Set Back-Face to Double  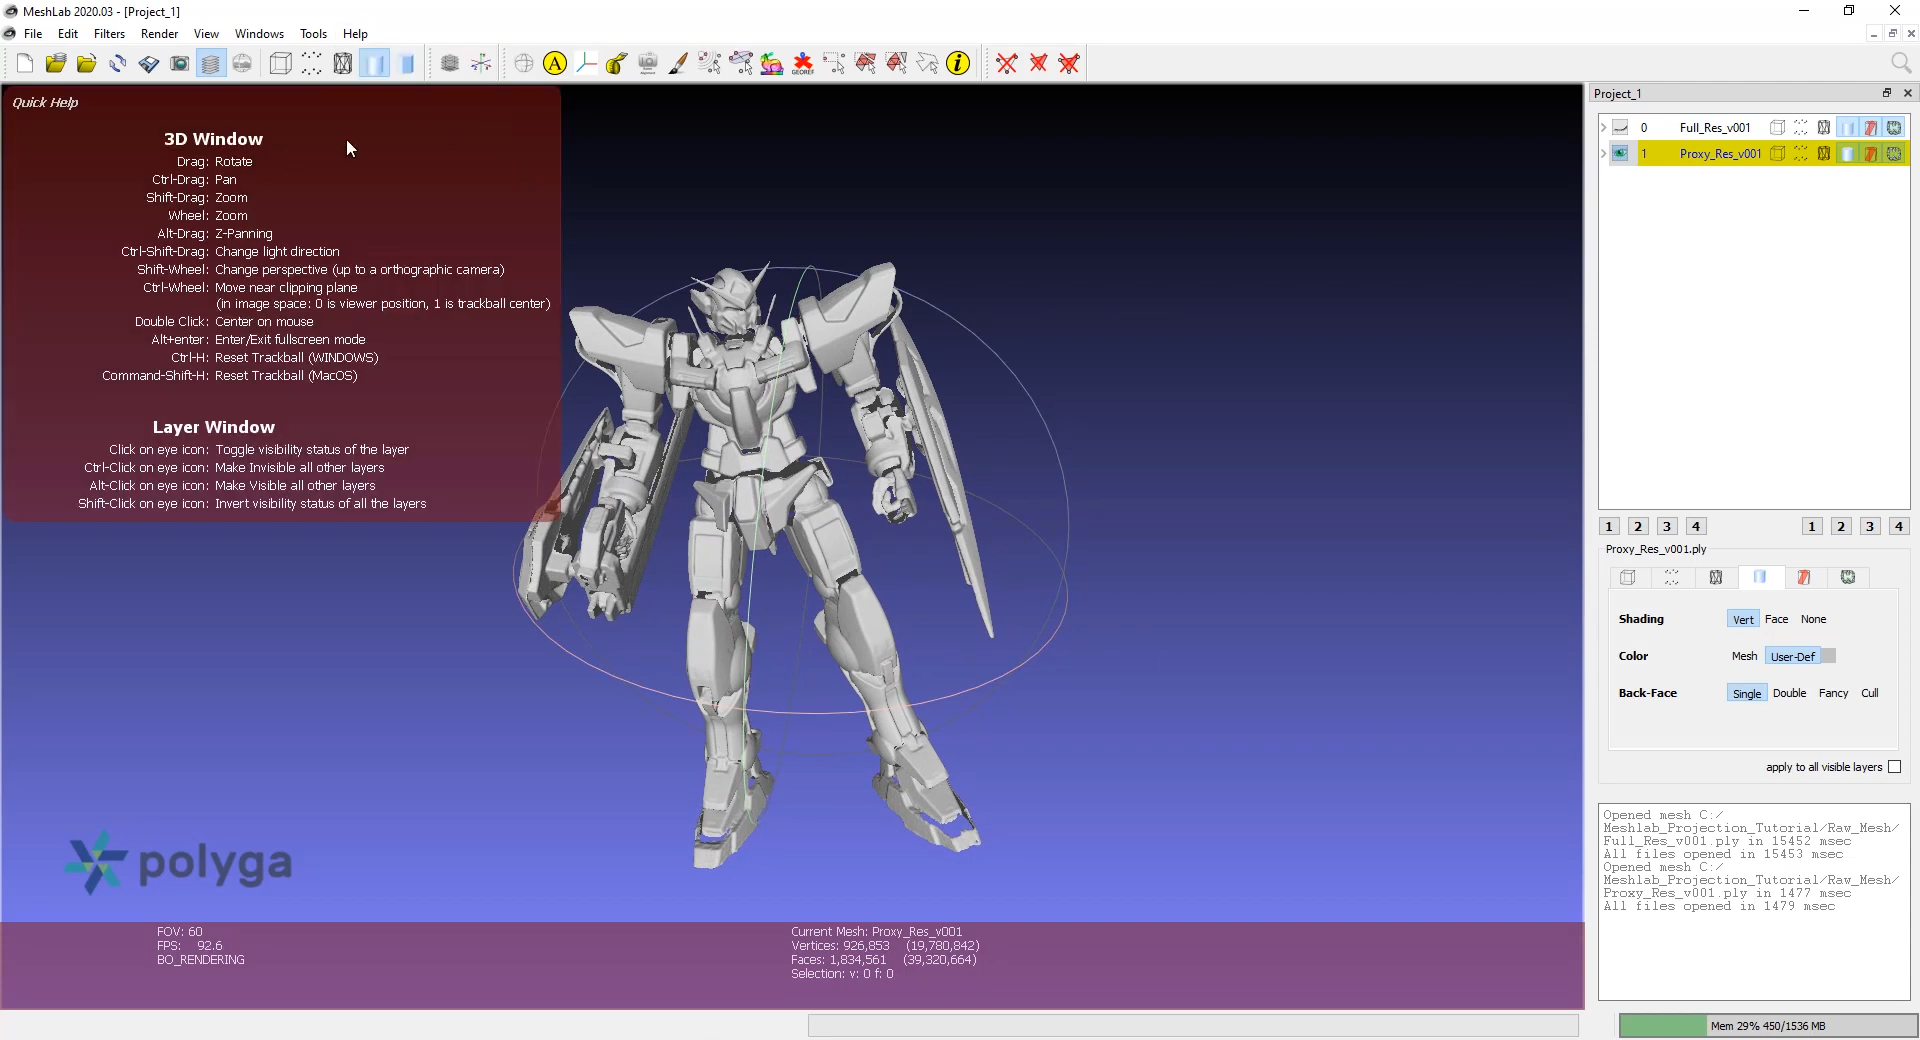point(1789,694)
